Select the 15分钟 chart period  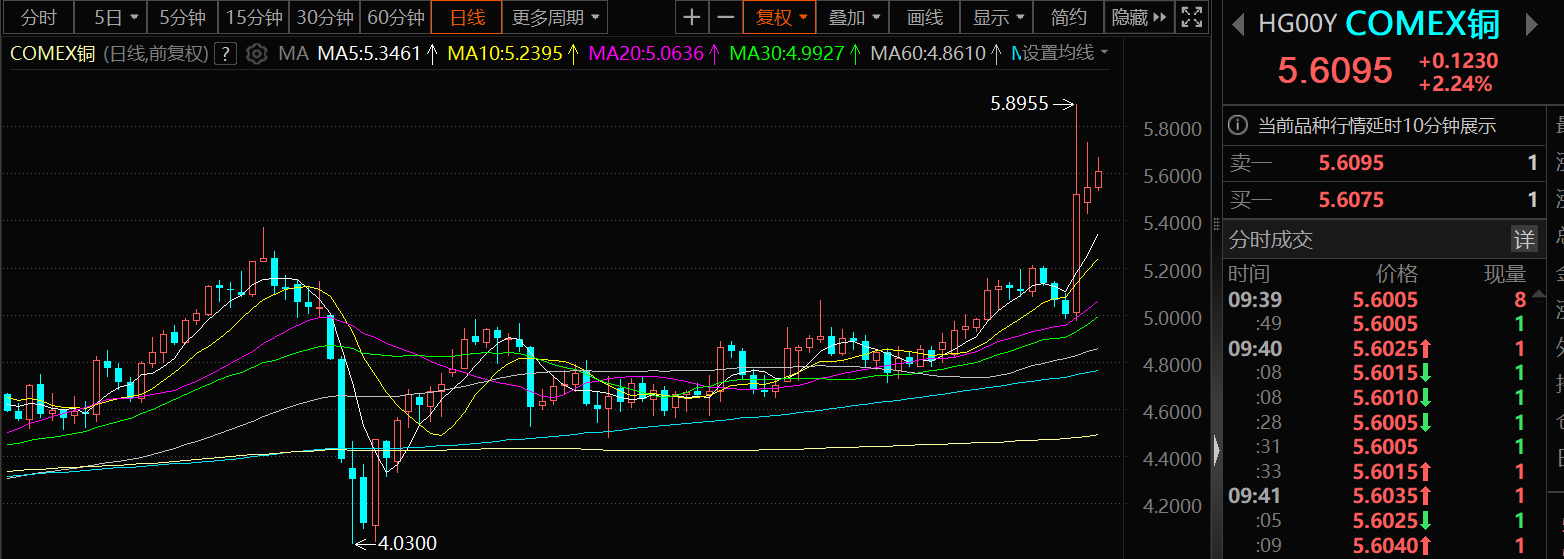(x=254, y=17)
